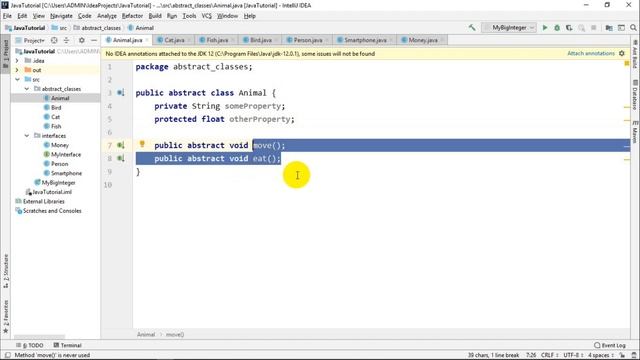Viewport: 640px width, 360px height.
Task: Open the VCS menu
Action: [x=207, y=16]
